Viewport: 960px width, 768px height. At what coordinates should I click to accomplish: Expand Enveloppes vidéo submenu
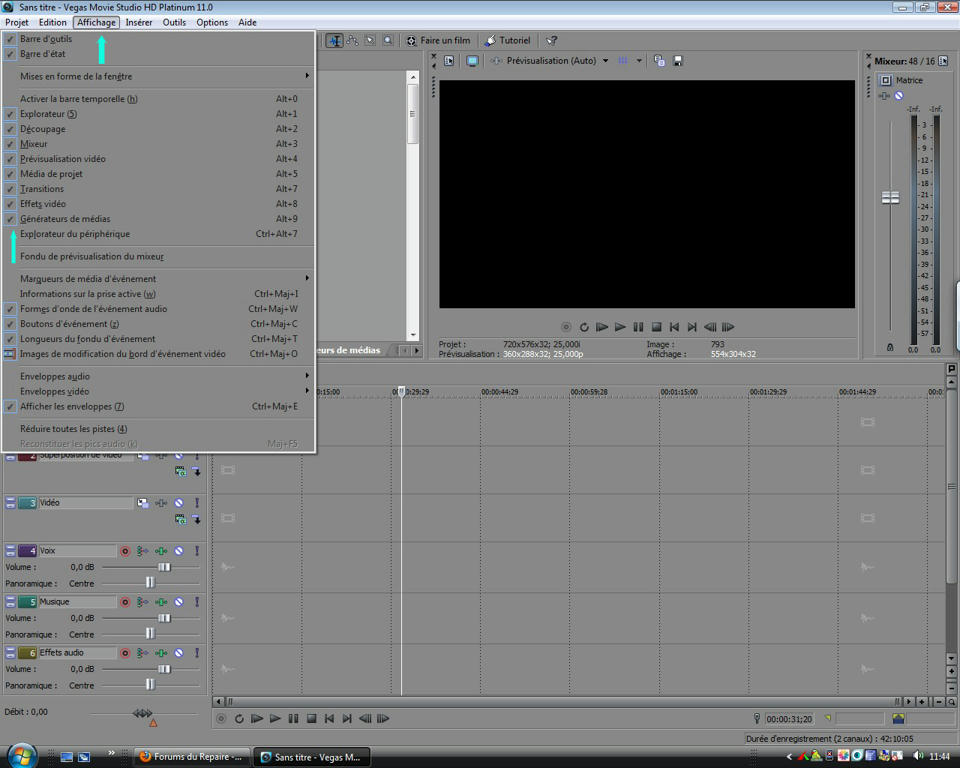pos(159,391)
